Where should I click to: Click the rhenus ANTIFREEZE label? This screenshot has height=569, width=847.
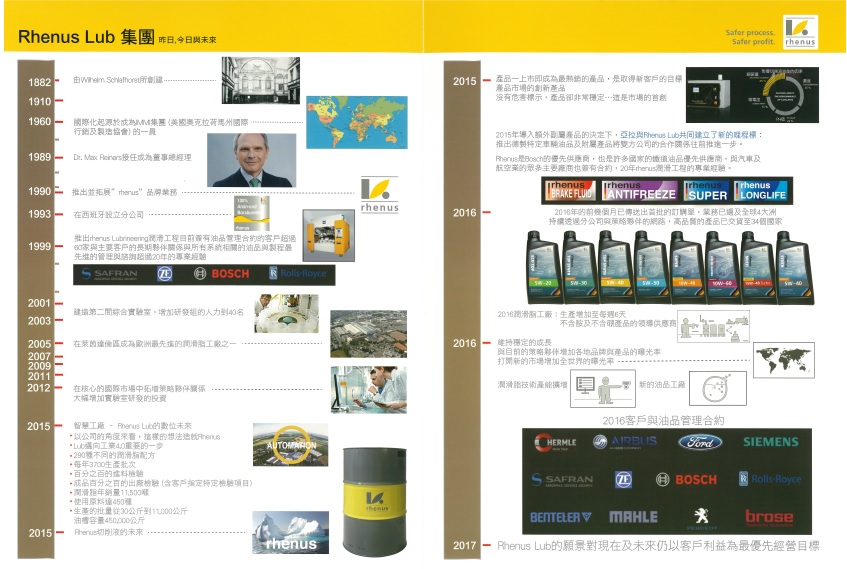[640, 190]
